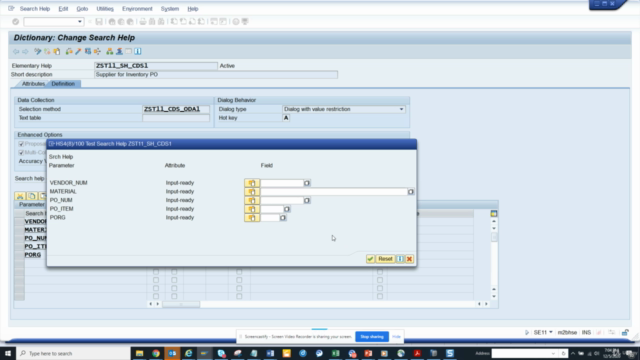Click multiple selection button for PO_ITEM
This screenshot has height=360, width=640.
[252, 209]
